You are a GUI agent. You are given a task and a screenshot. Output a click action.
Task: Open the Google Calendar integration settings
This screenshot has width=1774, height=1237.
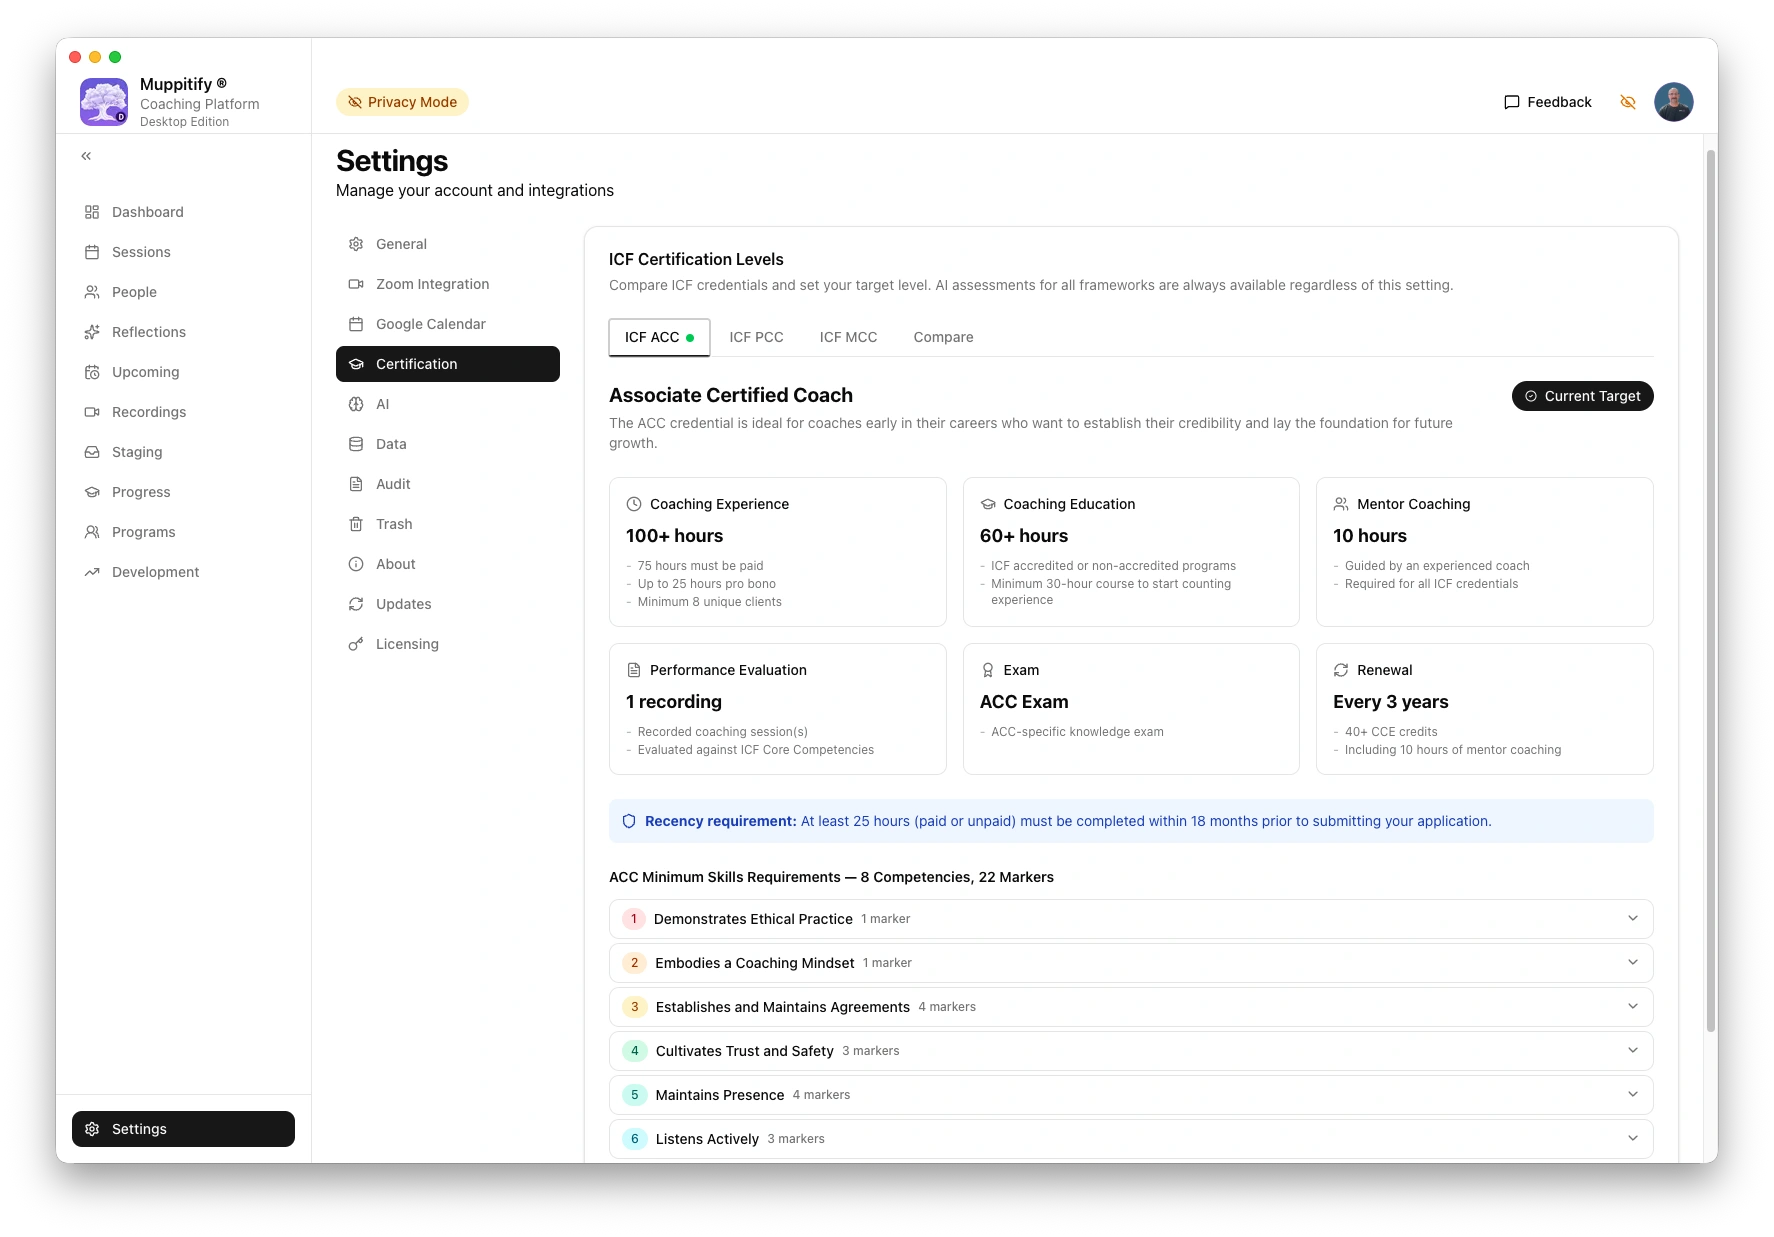coord(430,324)
